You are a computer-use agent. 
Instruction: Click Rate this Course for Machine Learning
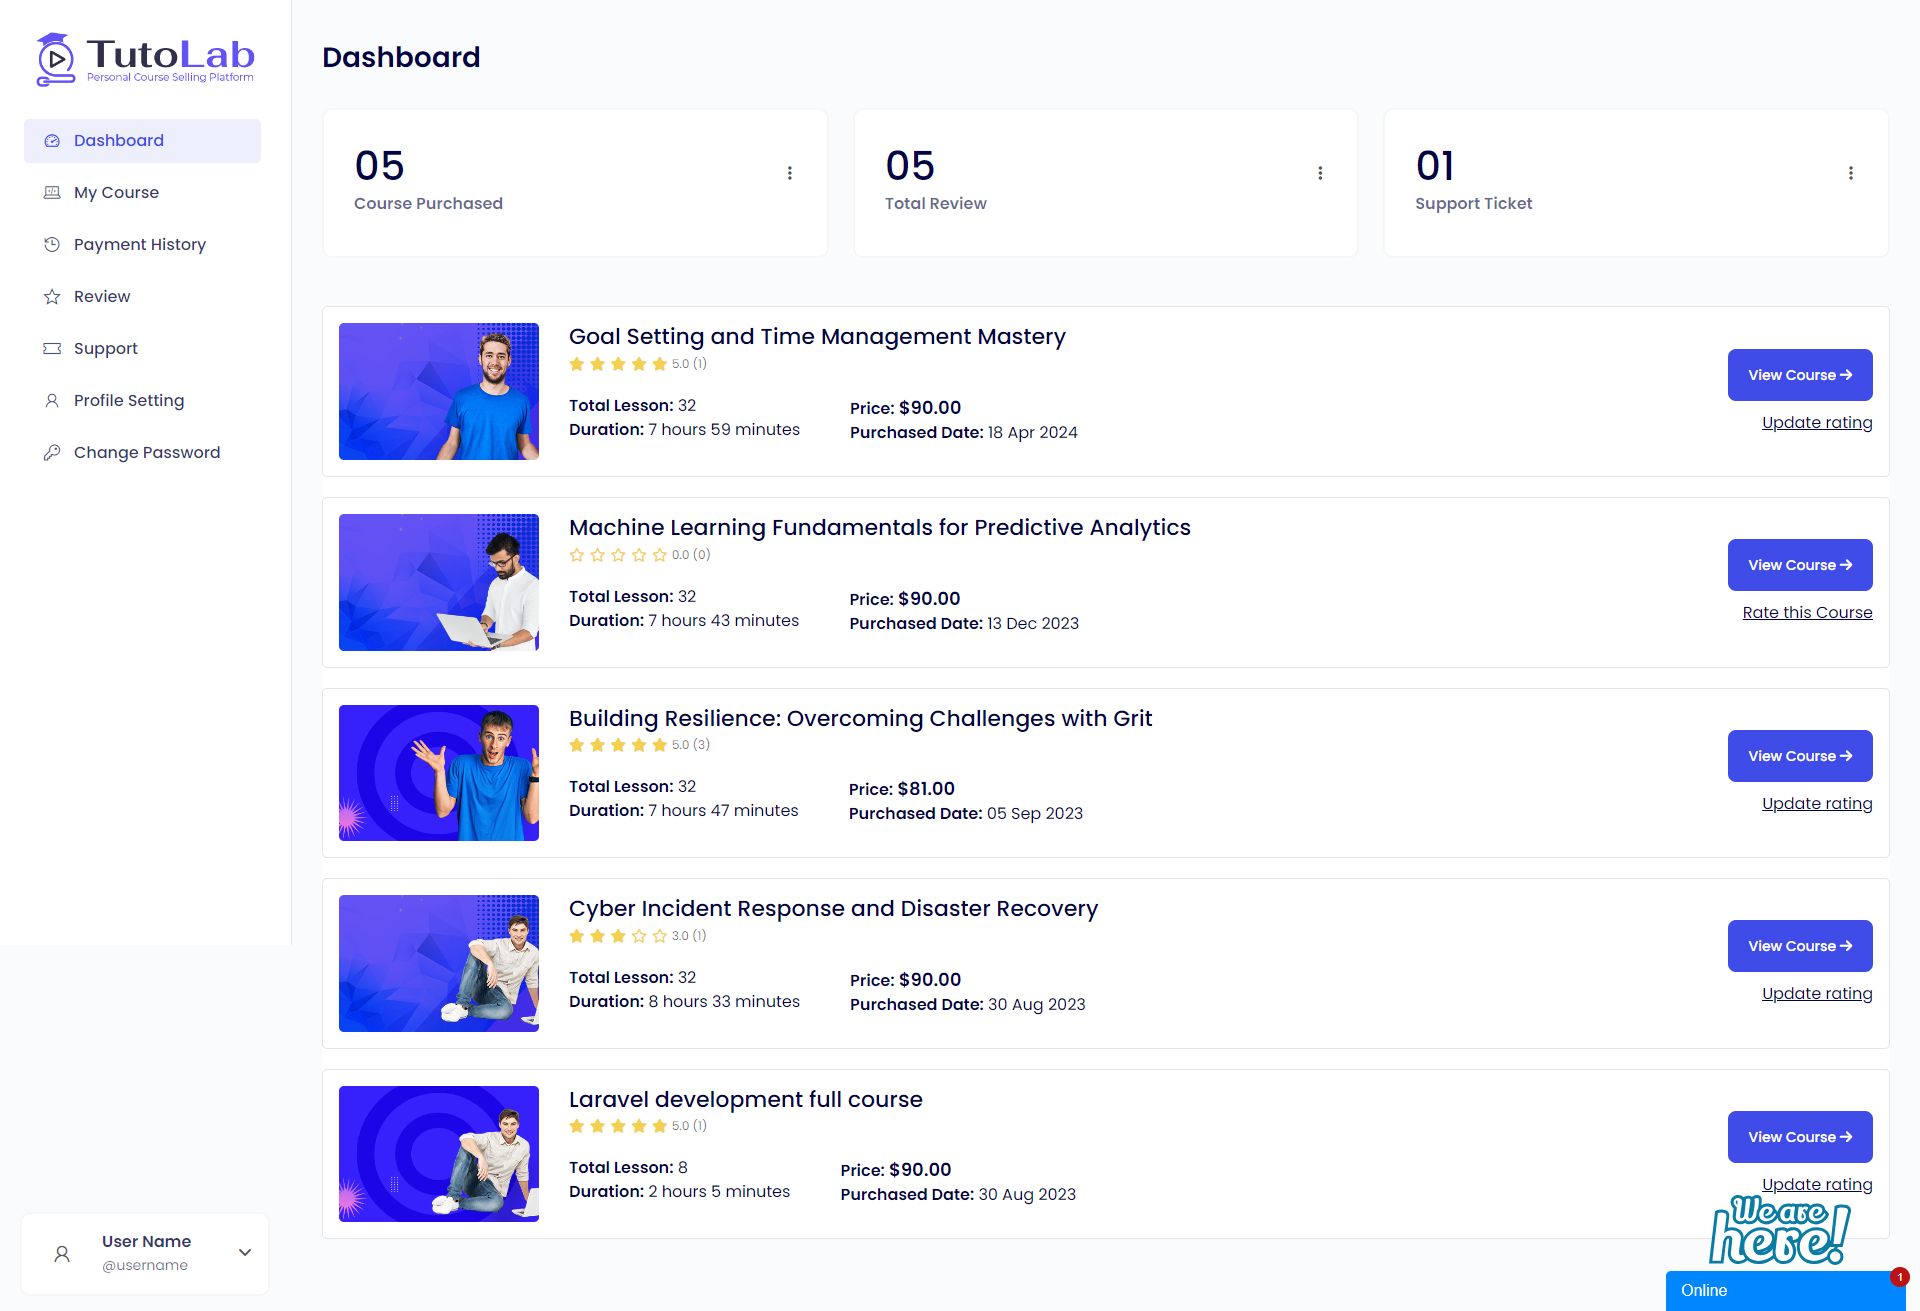pos(1807,613)
